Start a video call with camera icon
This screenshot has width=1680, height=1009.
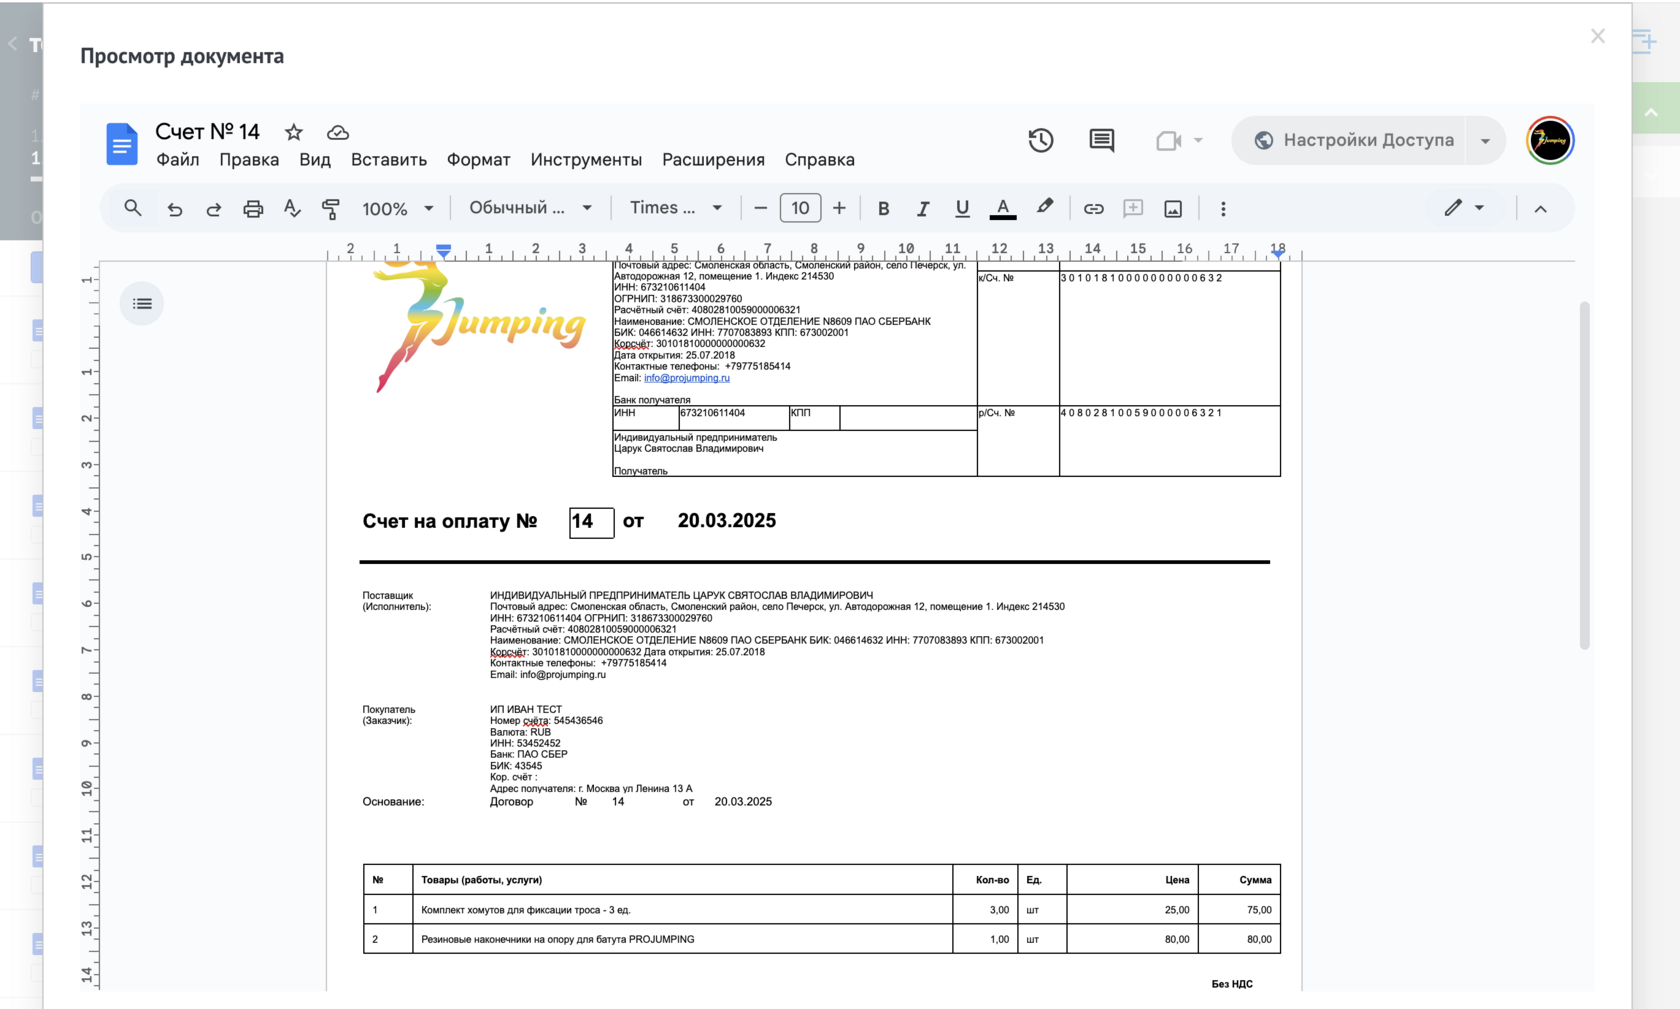[x=1168, y=140]
